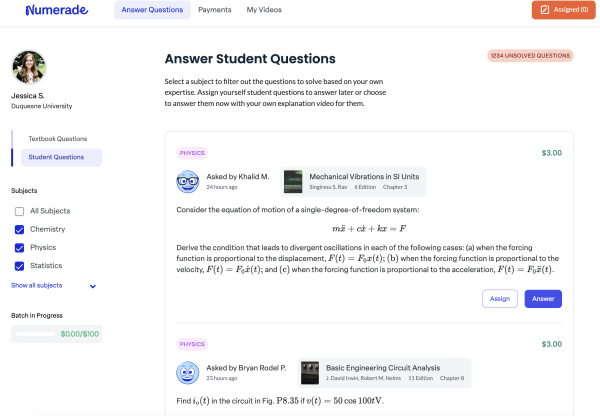Uncheck the Chemistry checkbox

[19, 229]
